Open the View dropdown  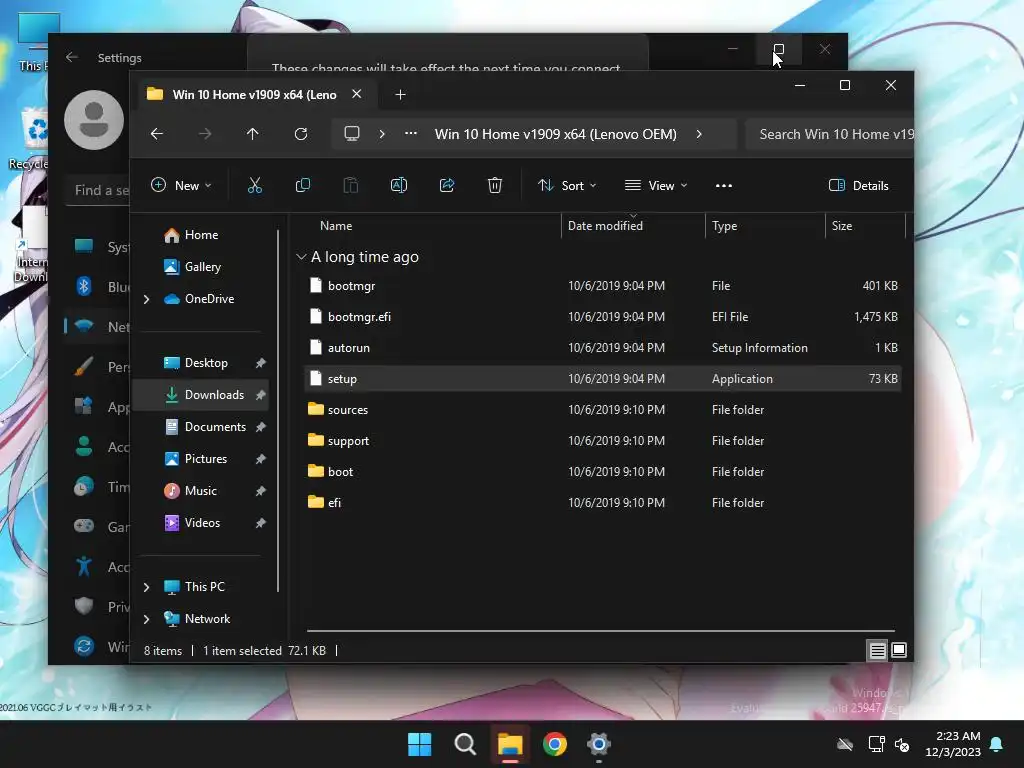point(656,185)
